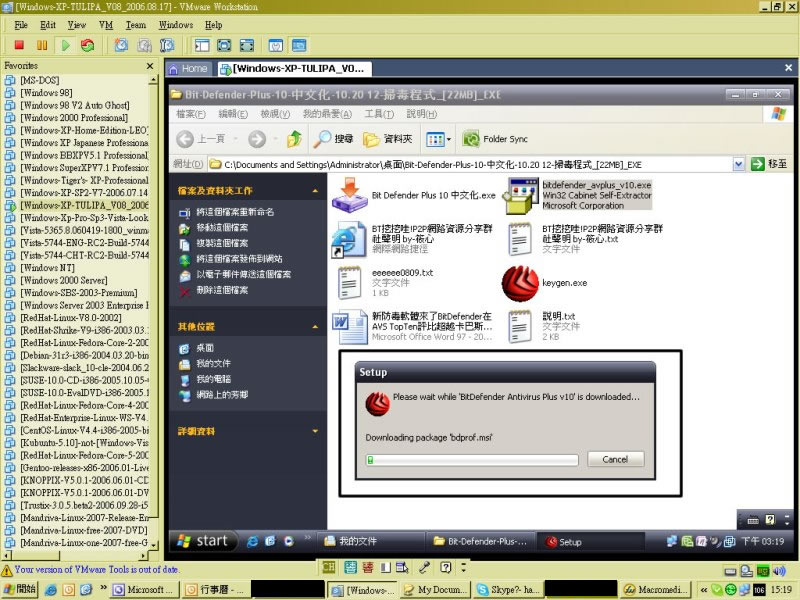Select the red keygen.exe icon
Viewport: 800px width, 600px height.
(x=520, y=283)
